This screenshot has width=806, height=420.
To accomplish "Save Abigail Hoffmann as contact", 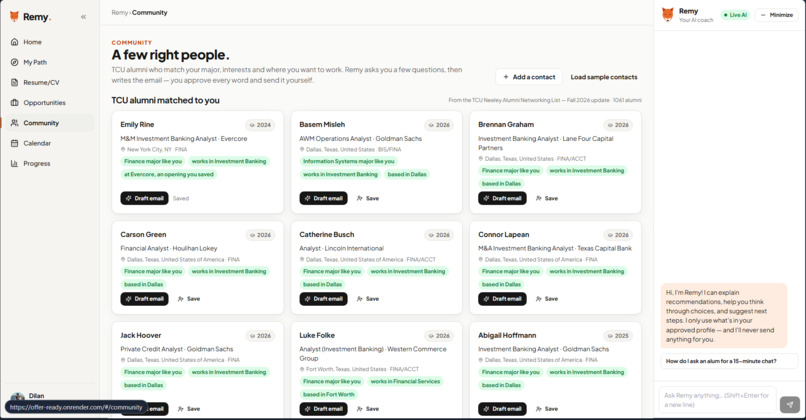I will (x=546, y=409).
